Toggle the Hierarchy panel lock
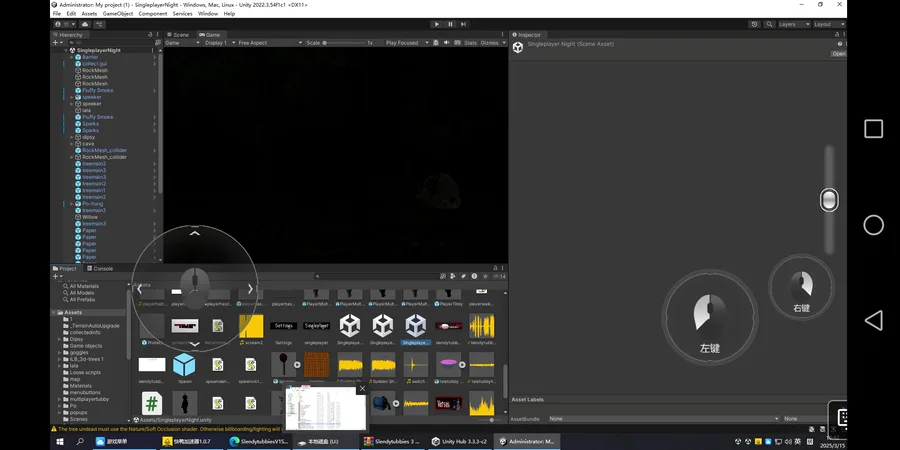The image size is (900, 450). [x=150, y=34]
